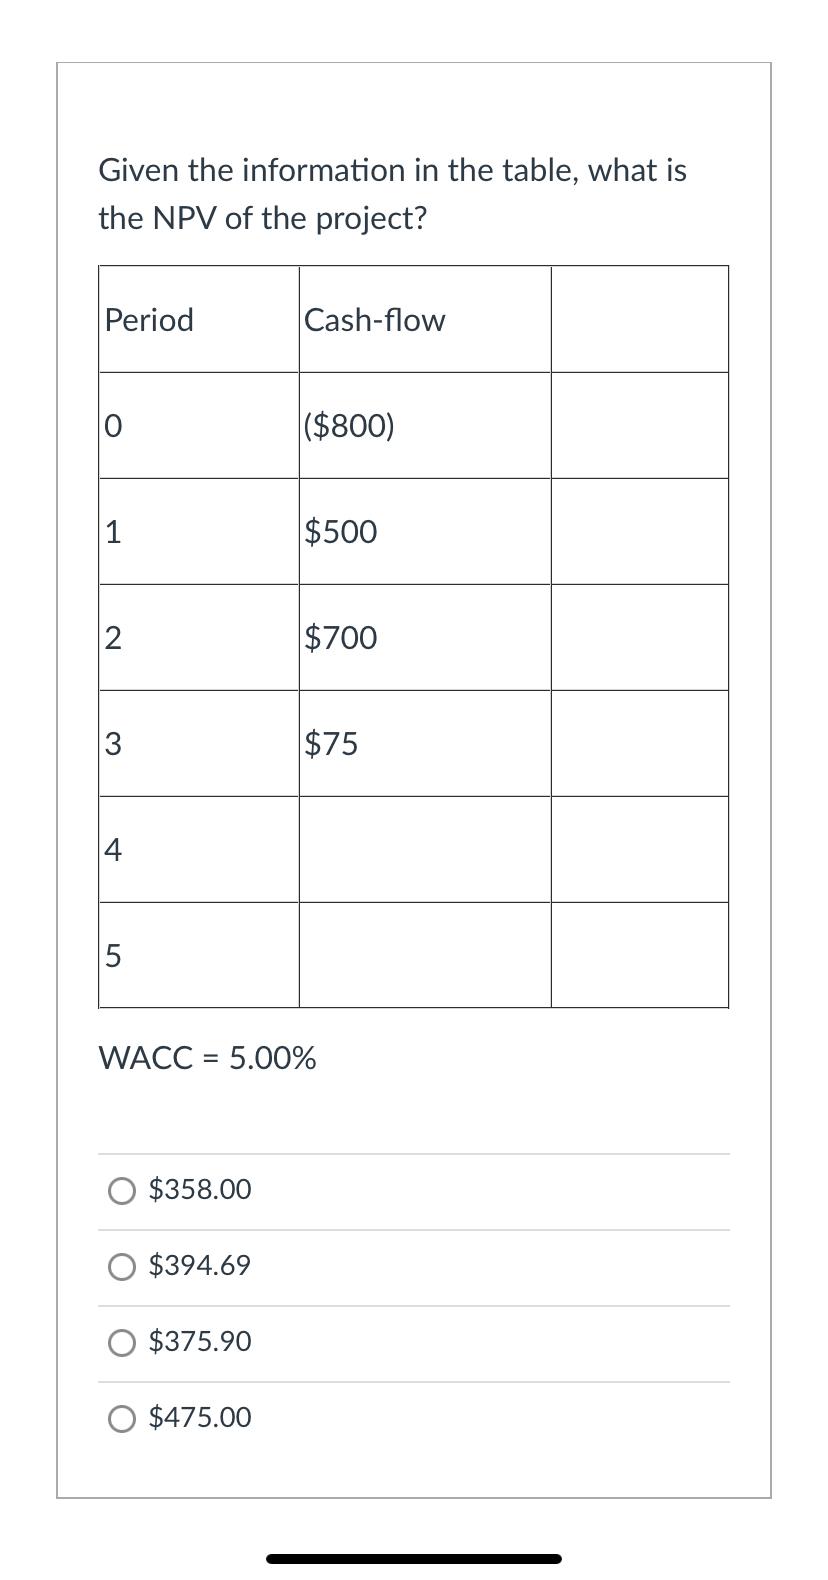Click the $475.00 answer label text

[x=200, y=1417]
